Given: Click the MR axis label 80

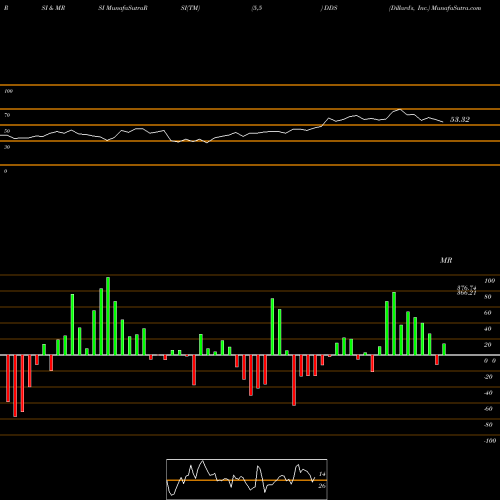Looking at the screenshot, I should 487,297.
